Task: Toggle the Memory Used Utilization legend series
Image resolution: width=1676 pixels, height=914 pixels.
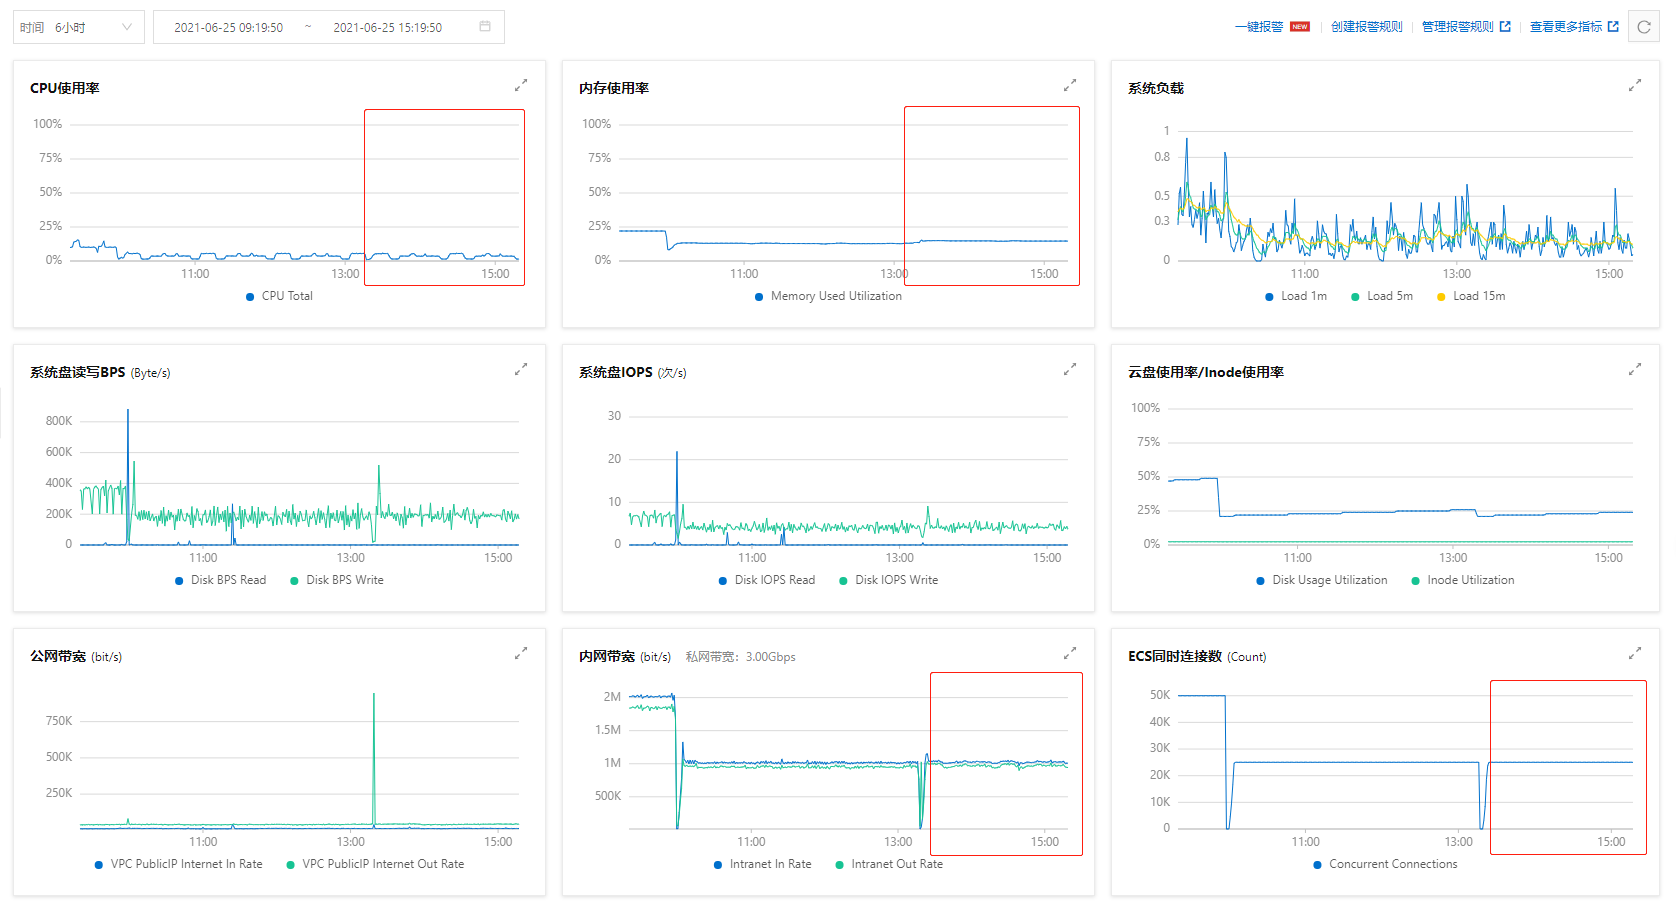Action: pos(828,296)
